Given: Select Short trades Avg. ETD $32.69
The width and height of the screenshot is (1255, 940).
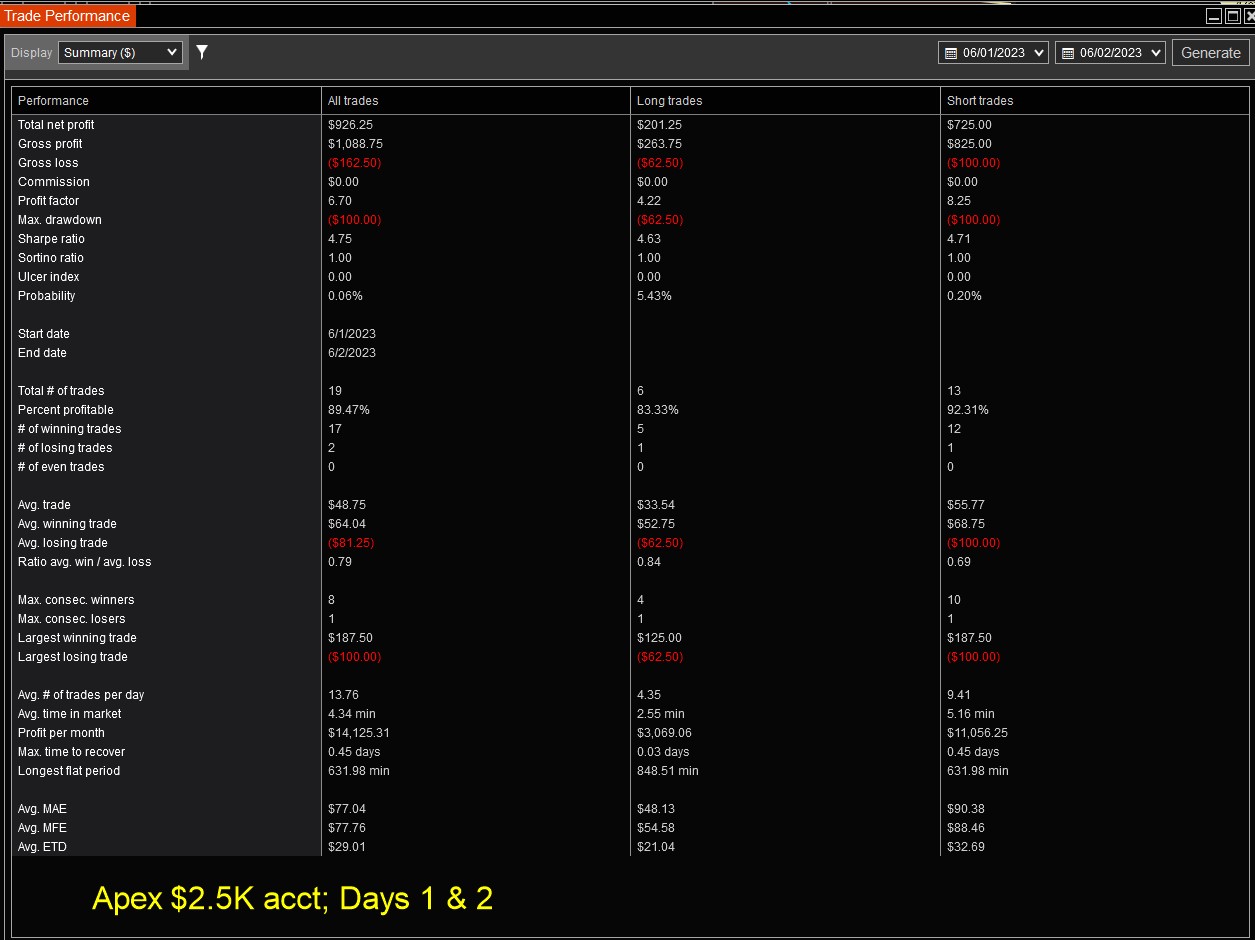Looking at the screenshot, I should tap(966, 847).
